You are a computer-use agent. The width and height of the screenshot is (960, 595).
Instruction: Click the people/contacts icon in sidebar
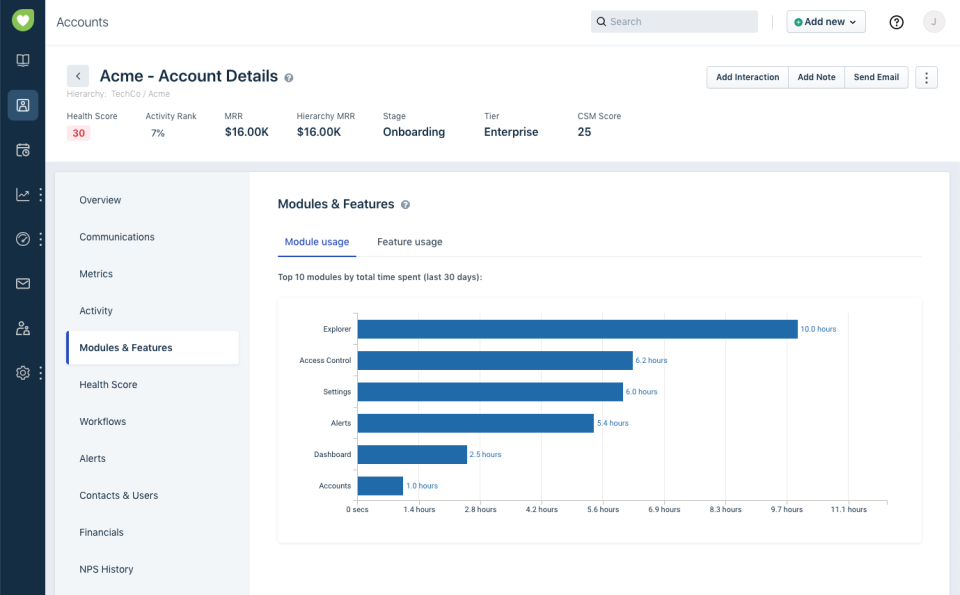[x=22, y=328]
